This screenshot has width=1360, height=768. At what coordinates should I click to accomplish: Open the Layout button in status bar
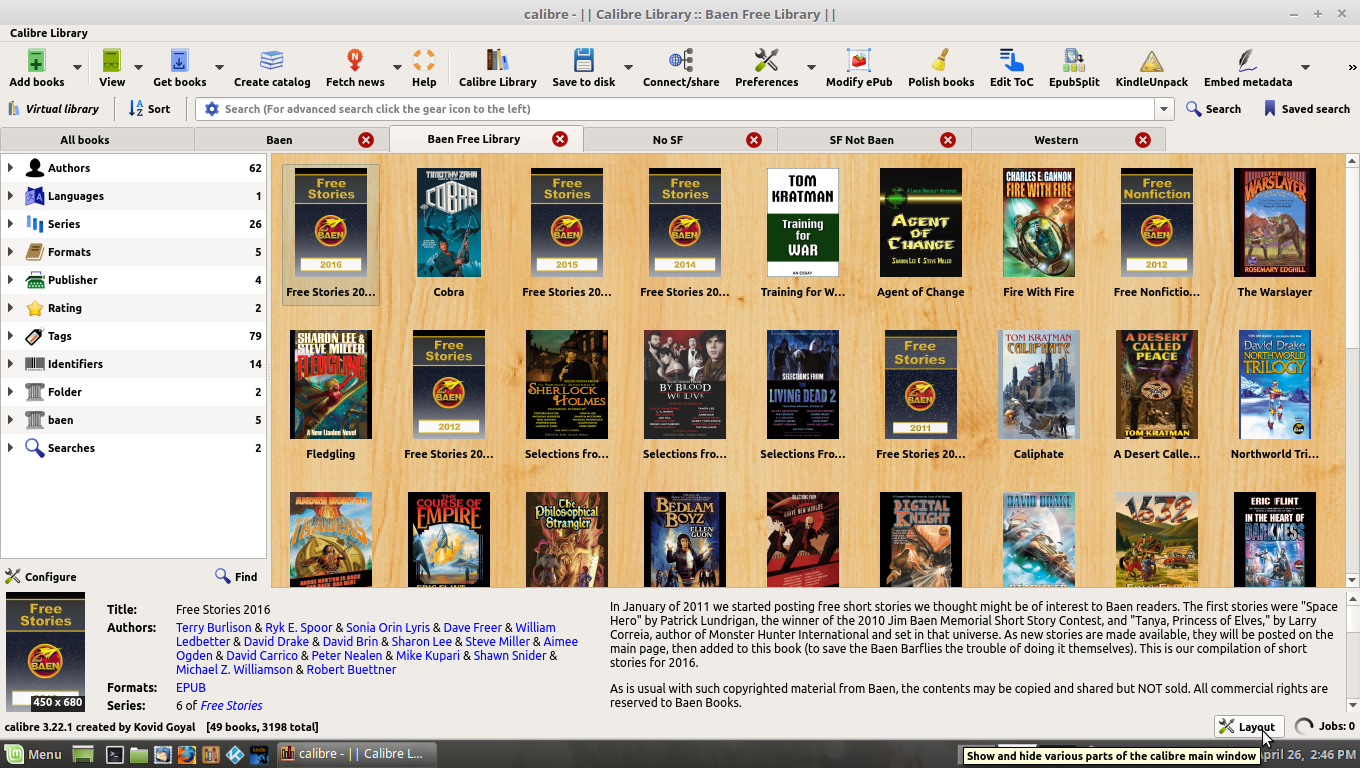pyautogui.click(x=1247, y=727)
